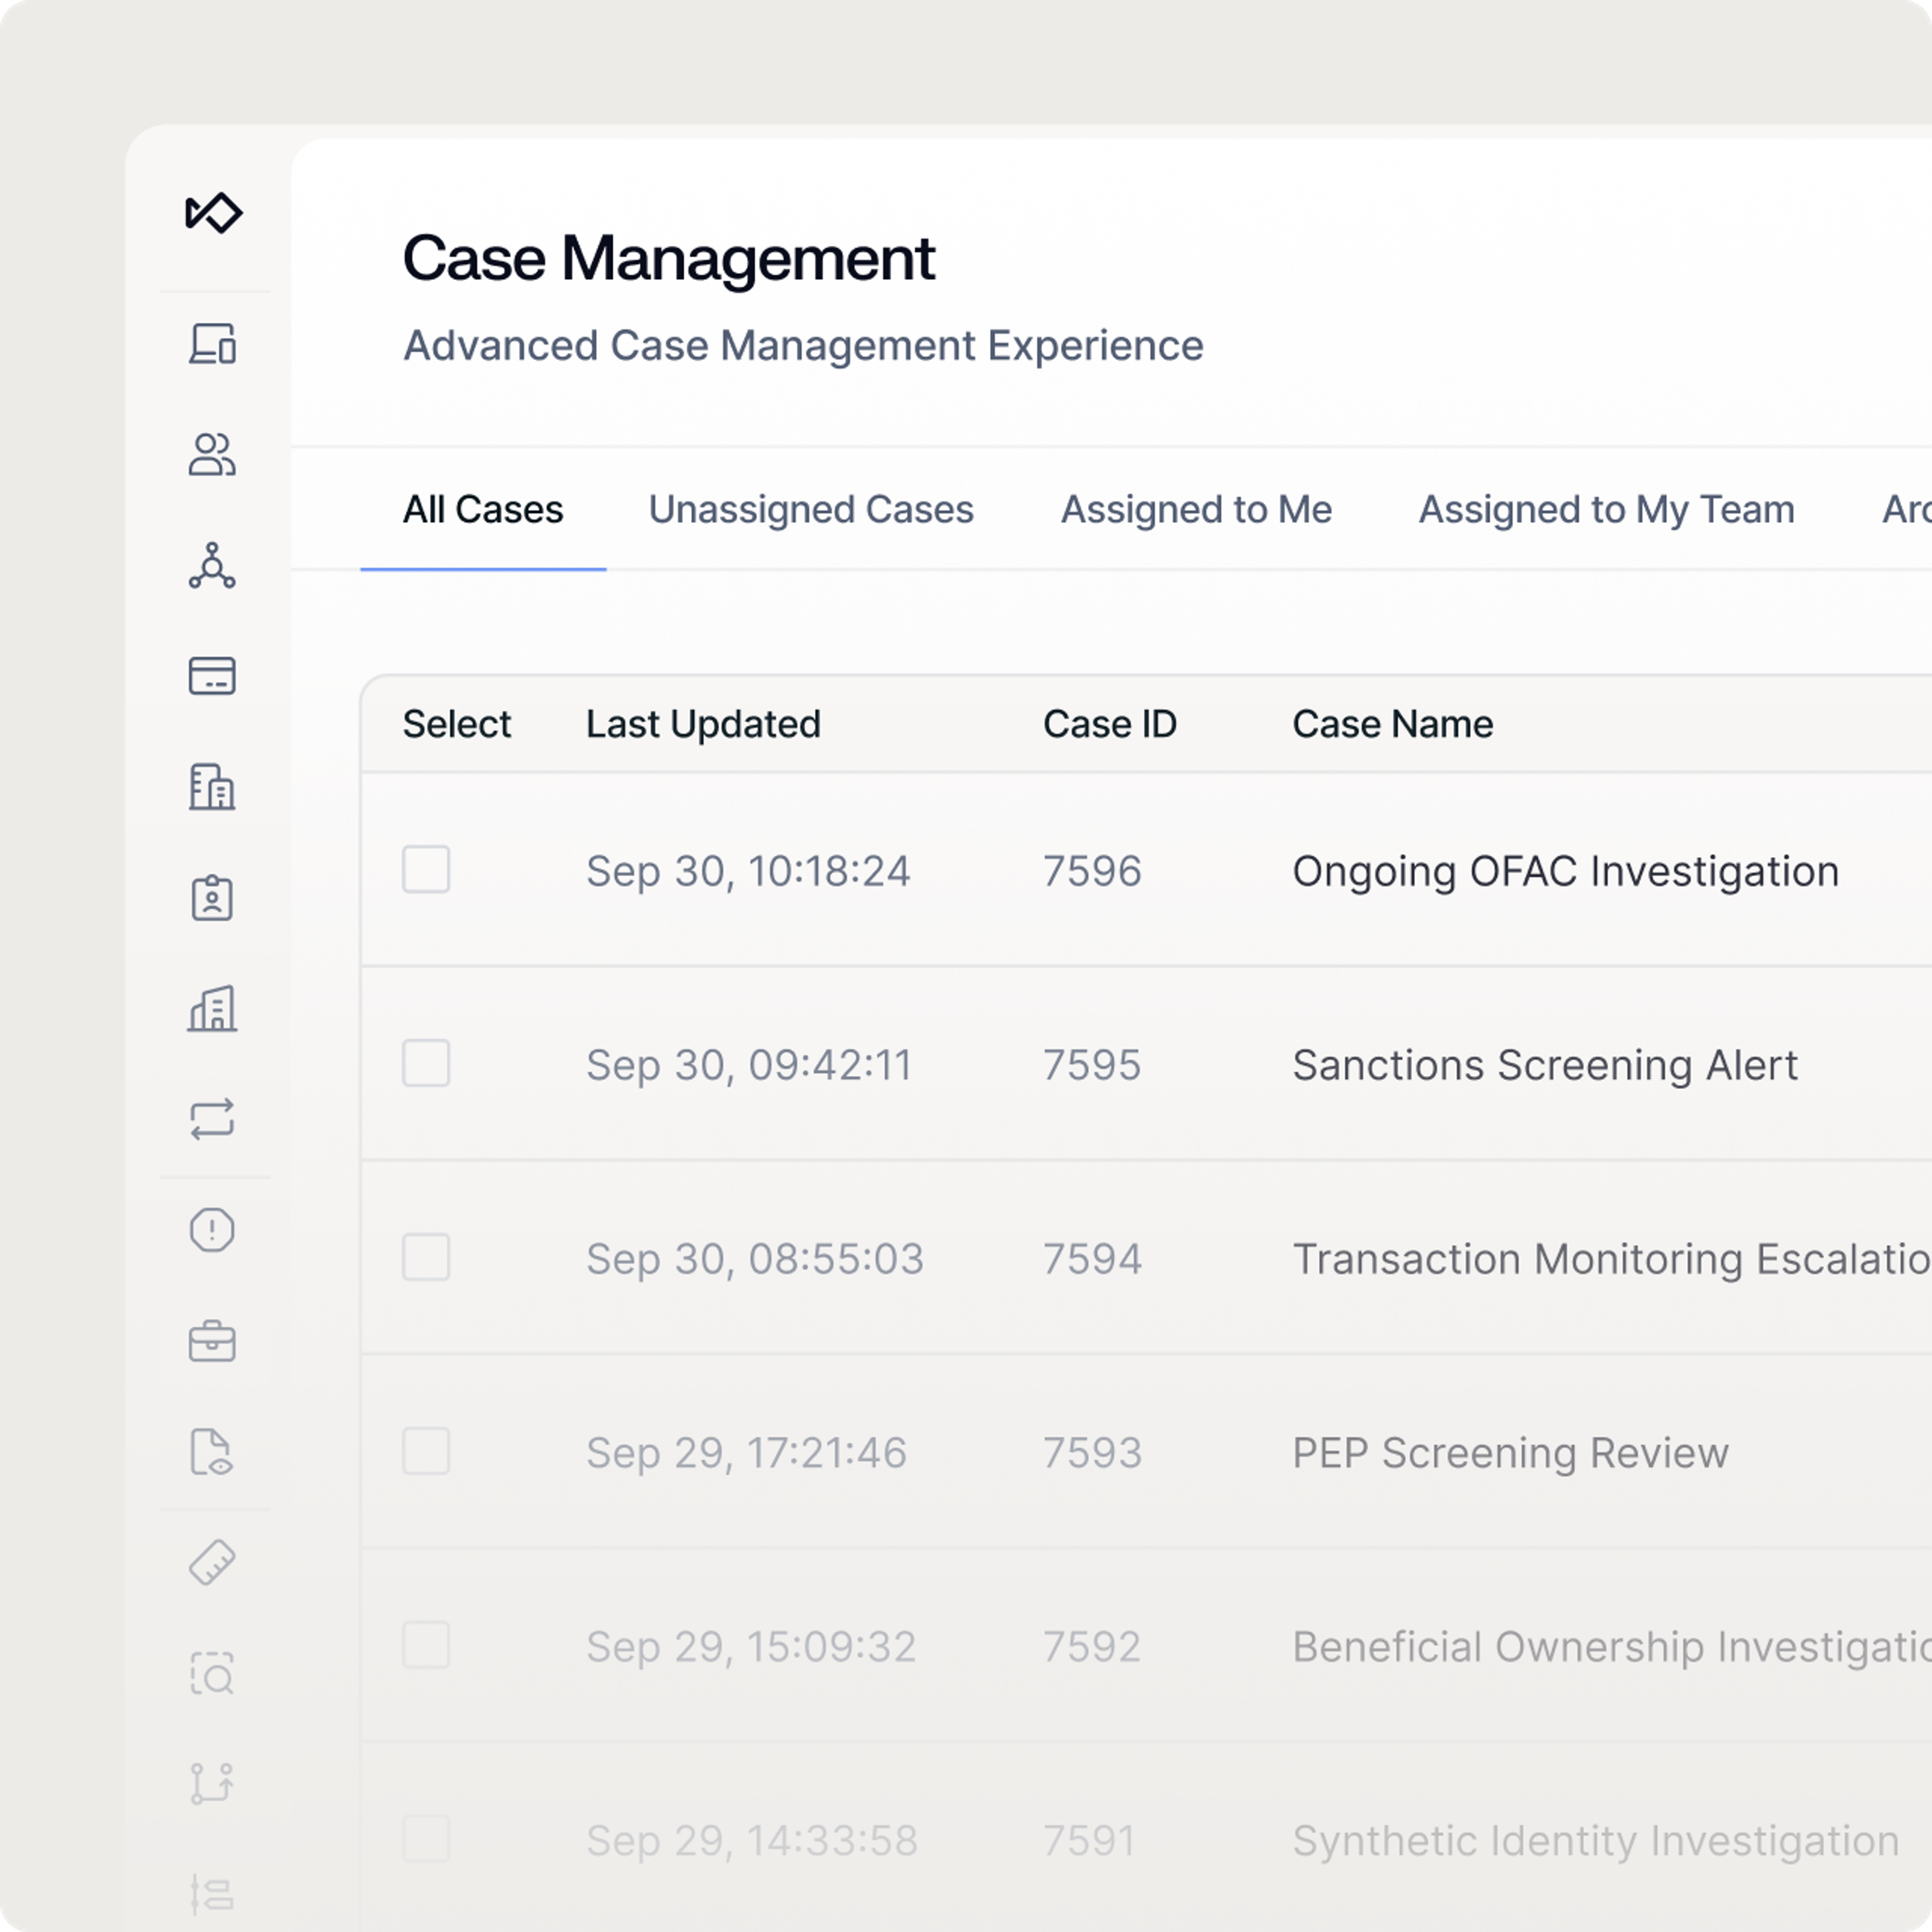The image size is (1932, 1932).
Task: Check the box for case 7592
Action: click(426, 1645)
